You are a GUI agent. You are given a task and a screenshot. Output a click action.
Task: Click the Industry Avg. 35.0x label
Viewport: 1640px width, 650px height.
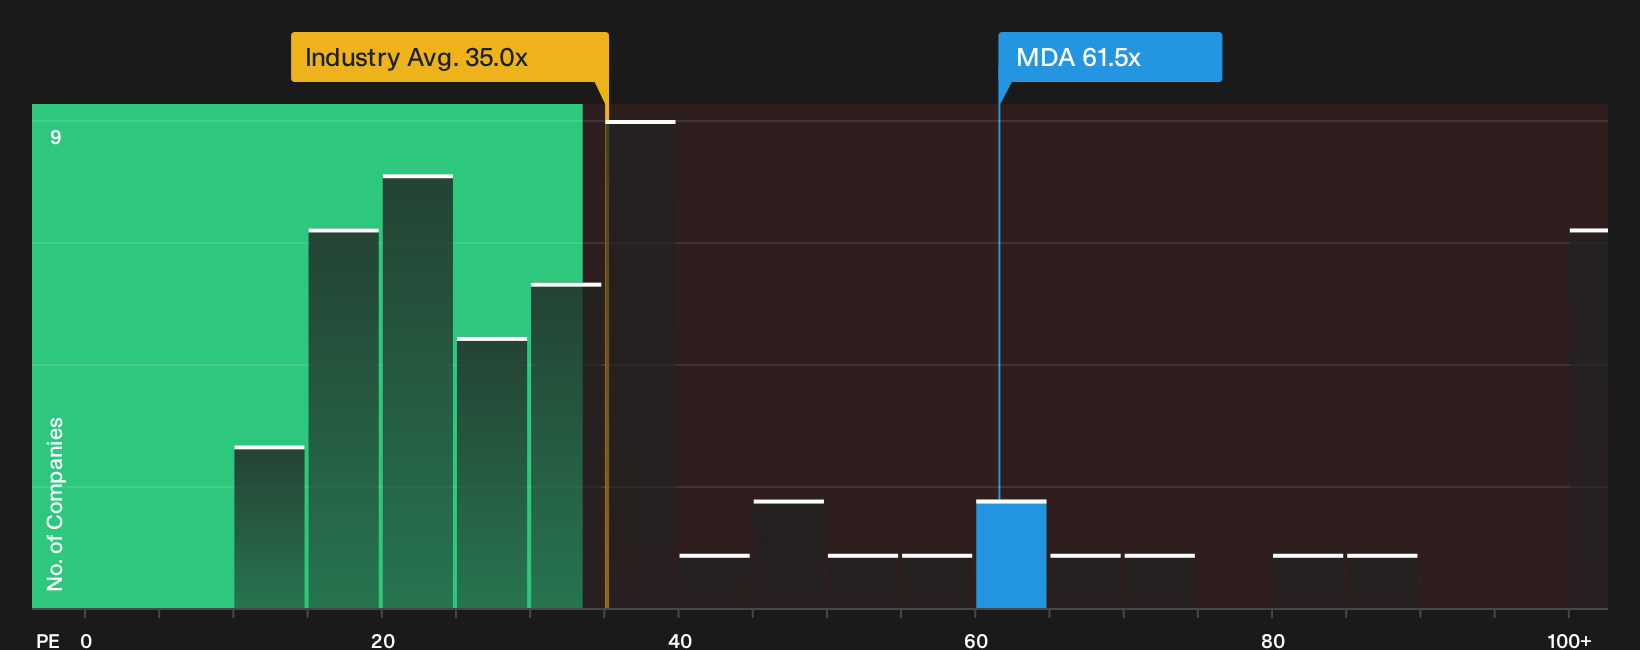tap(449, 57)
